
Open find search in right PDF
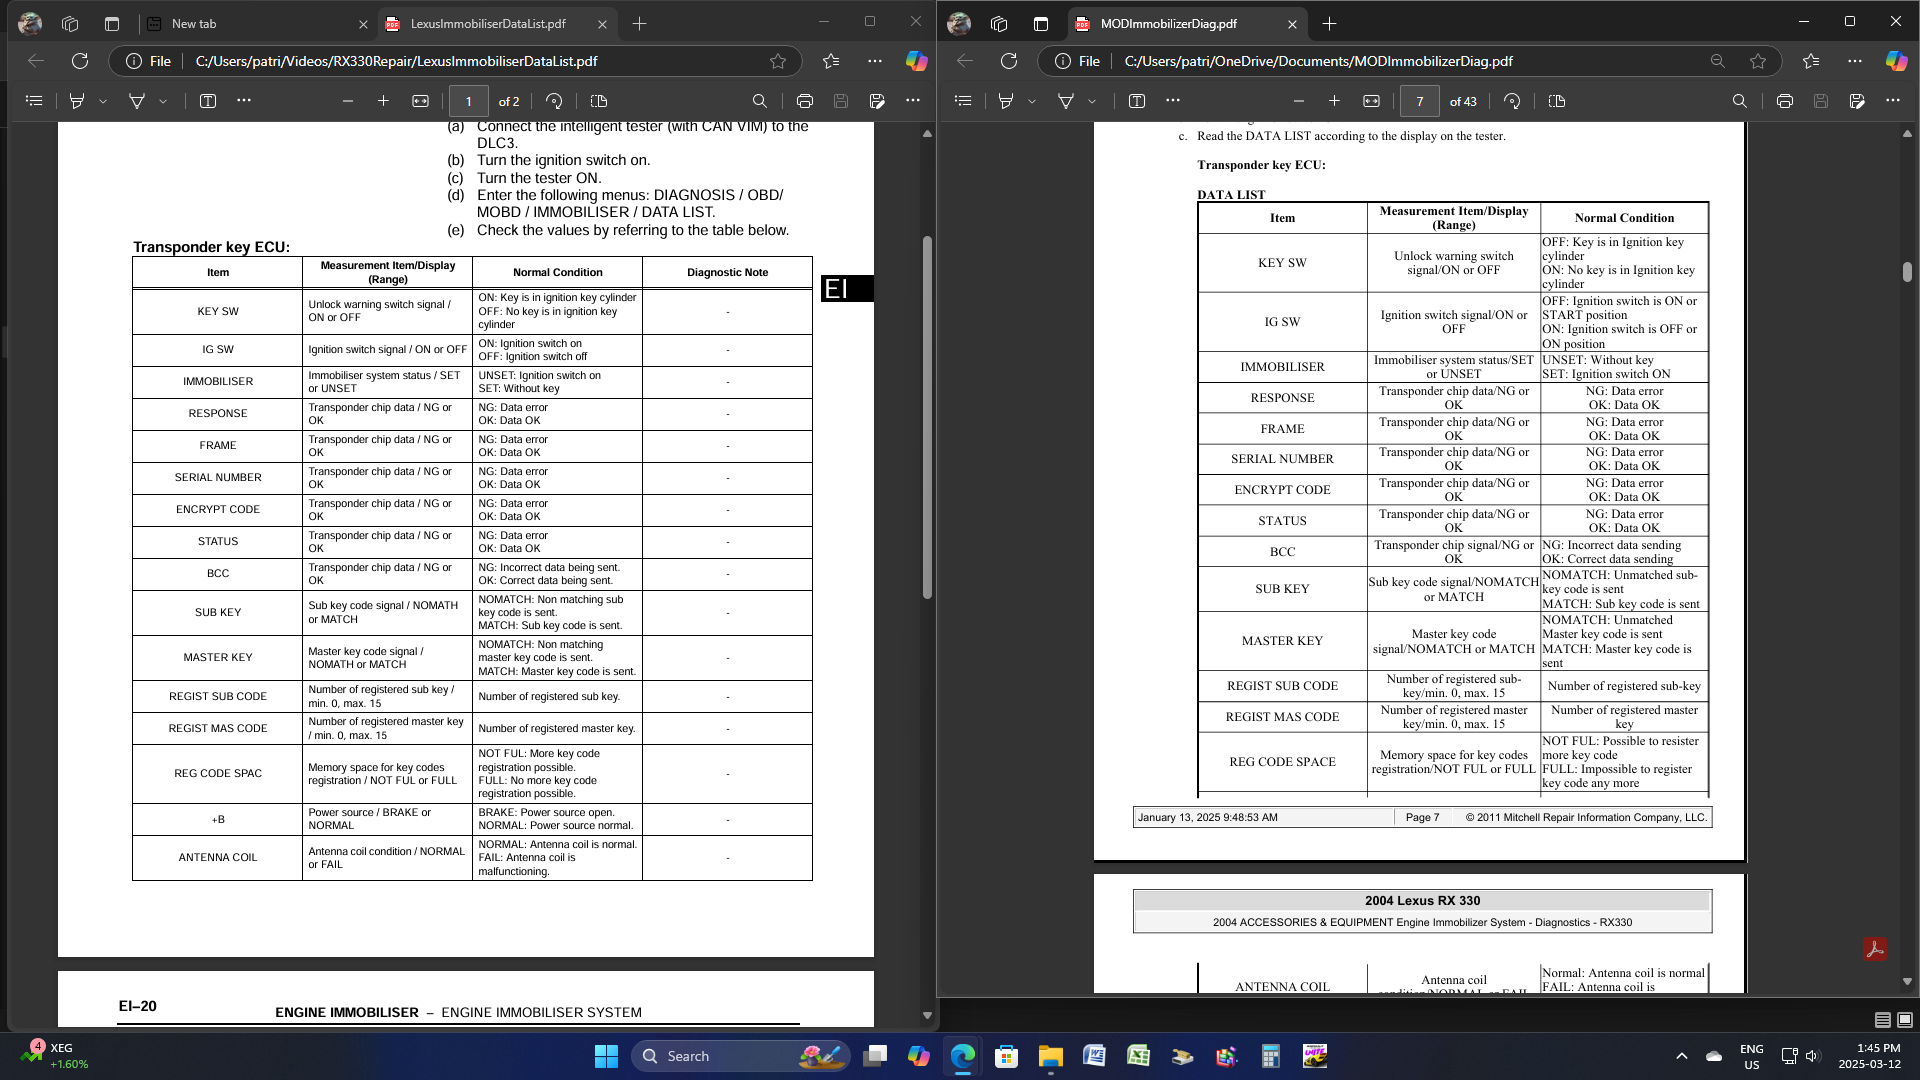pyautogui.click(x=1740, y=101)
